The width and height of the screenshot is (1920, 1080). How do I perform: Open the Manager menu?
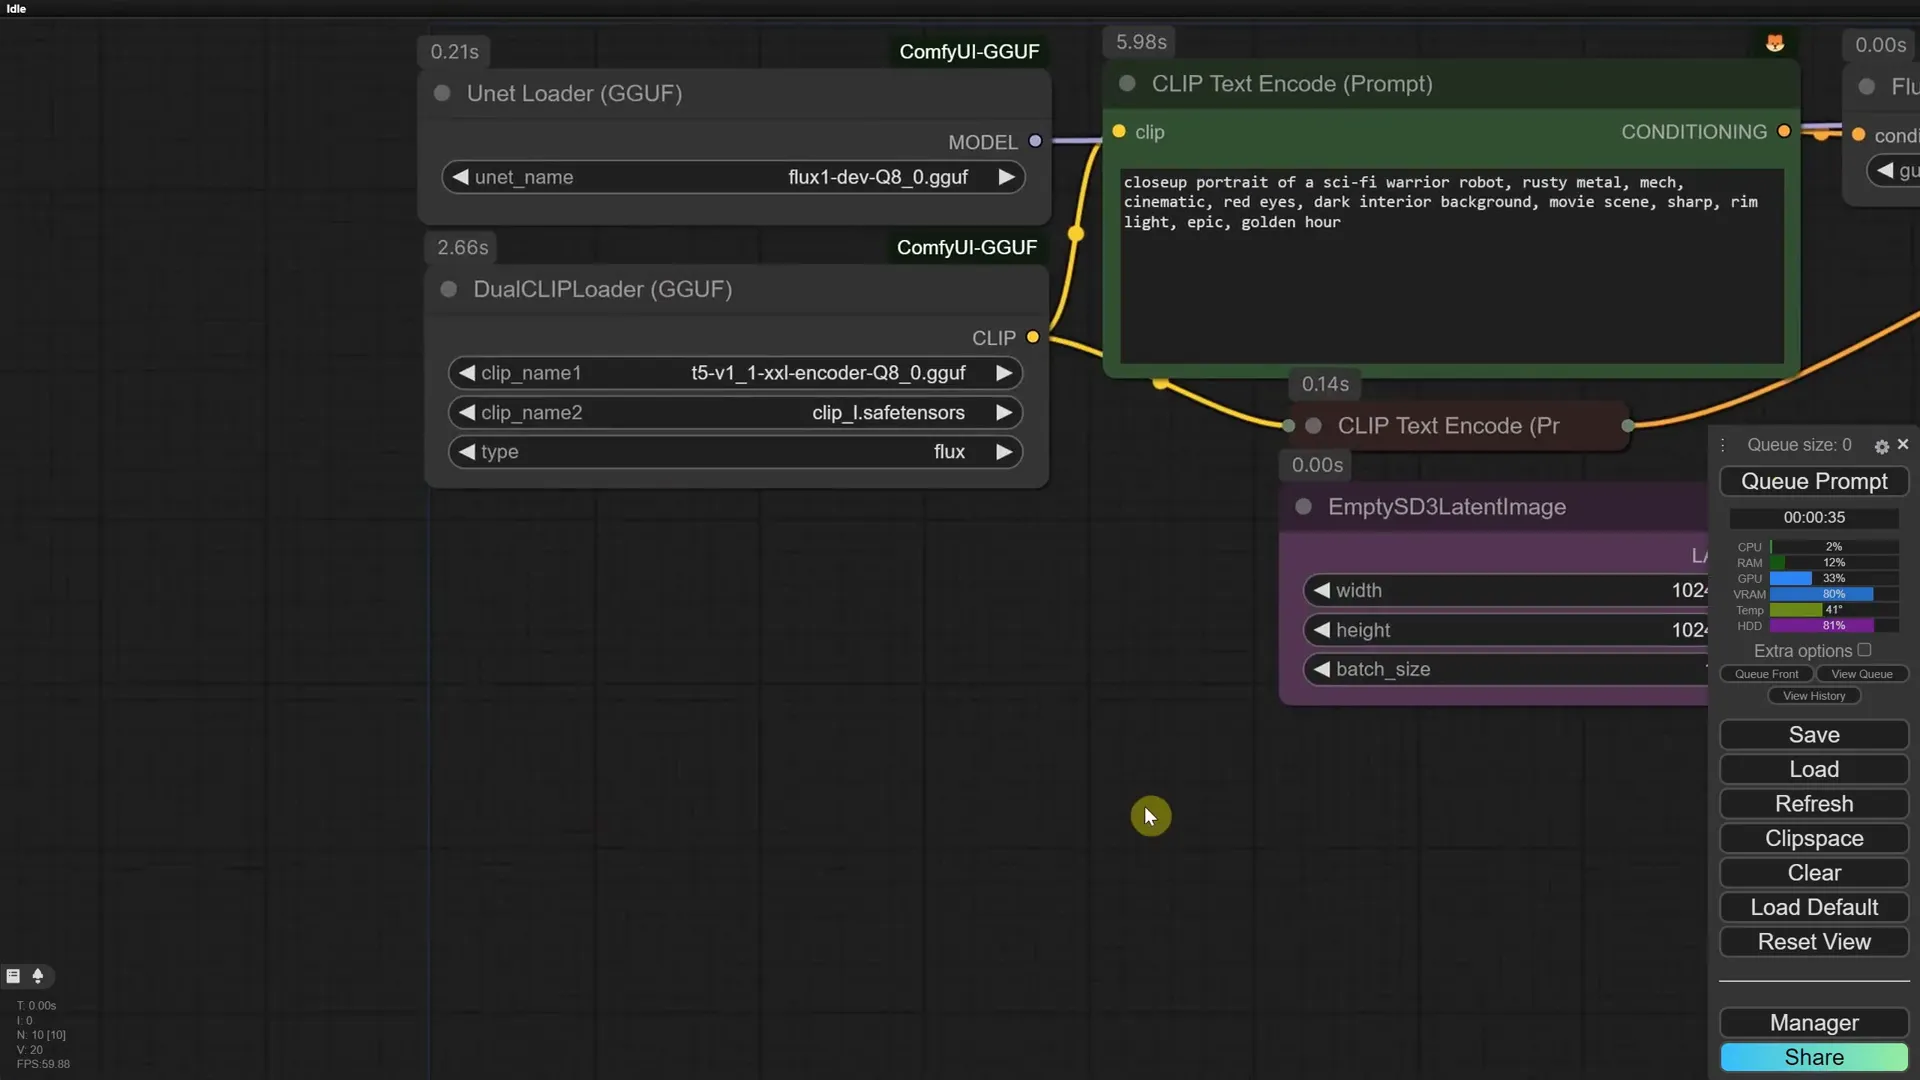pos(1813,1022)
